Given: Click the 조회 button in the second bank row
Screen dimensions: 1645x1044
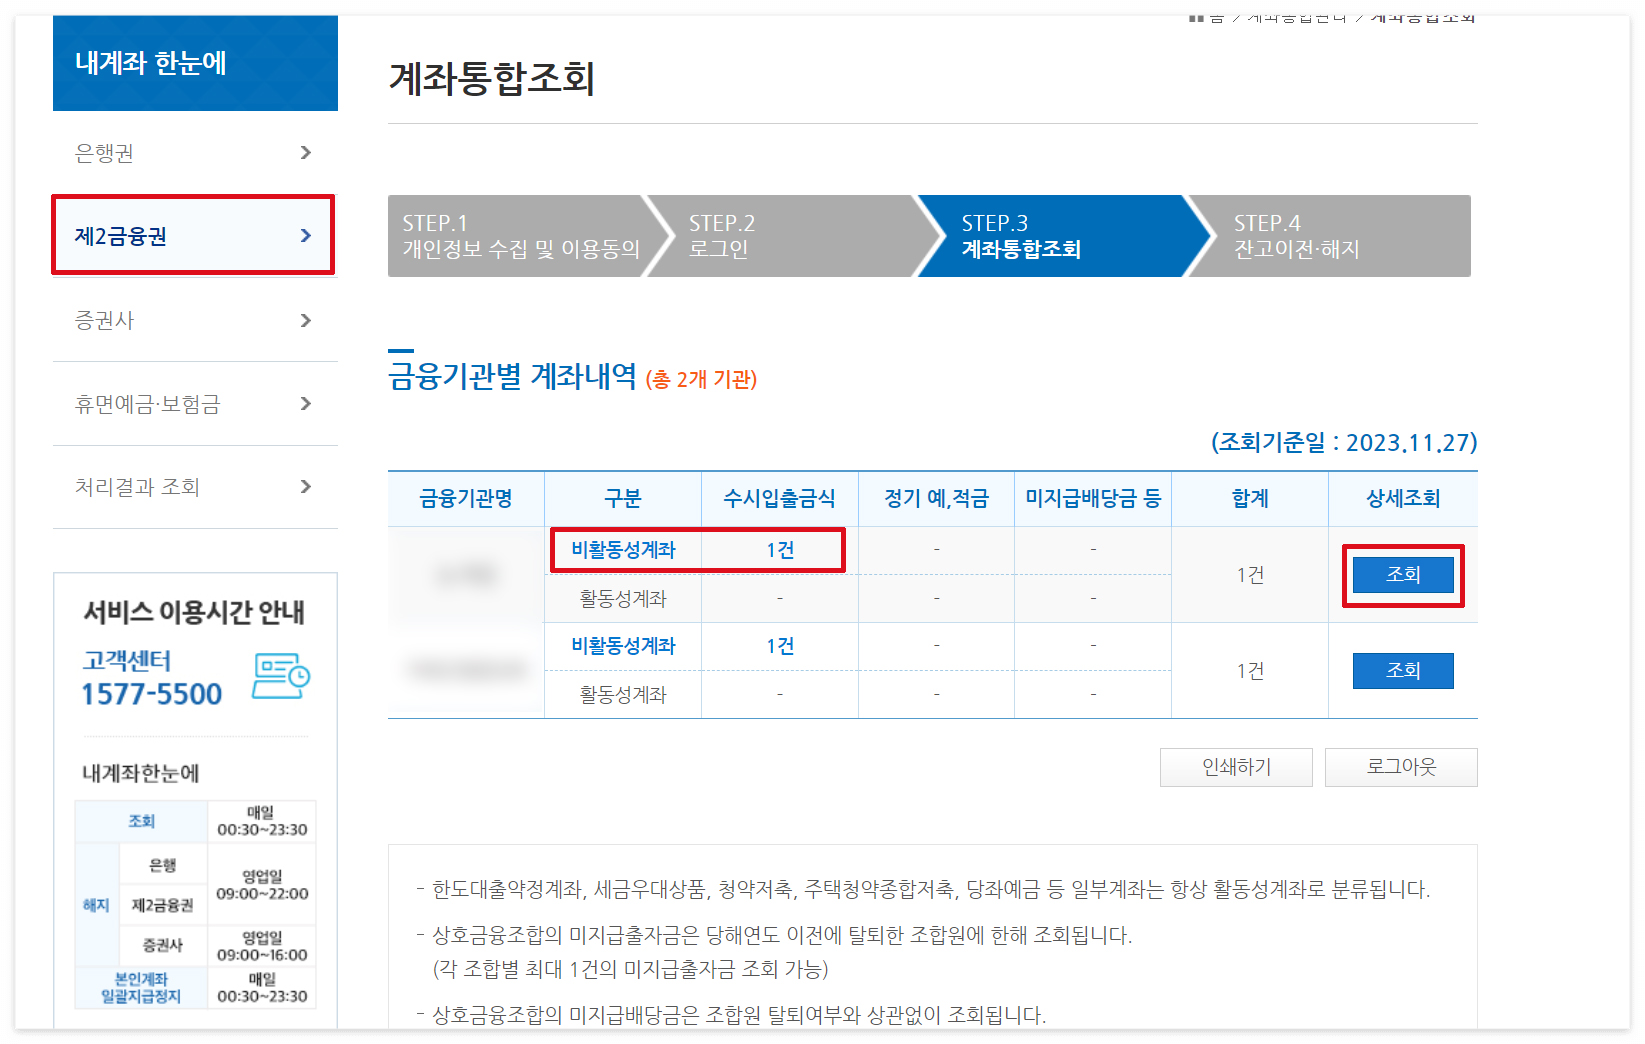Looking at the screenshot, I should click(x=1402, y=670).
